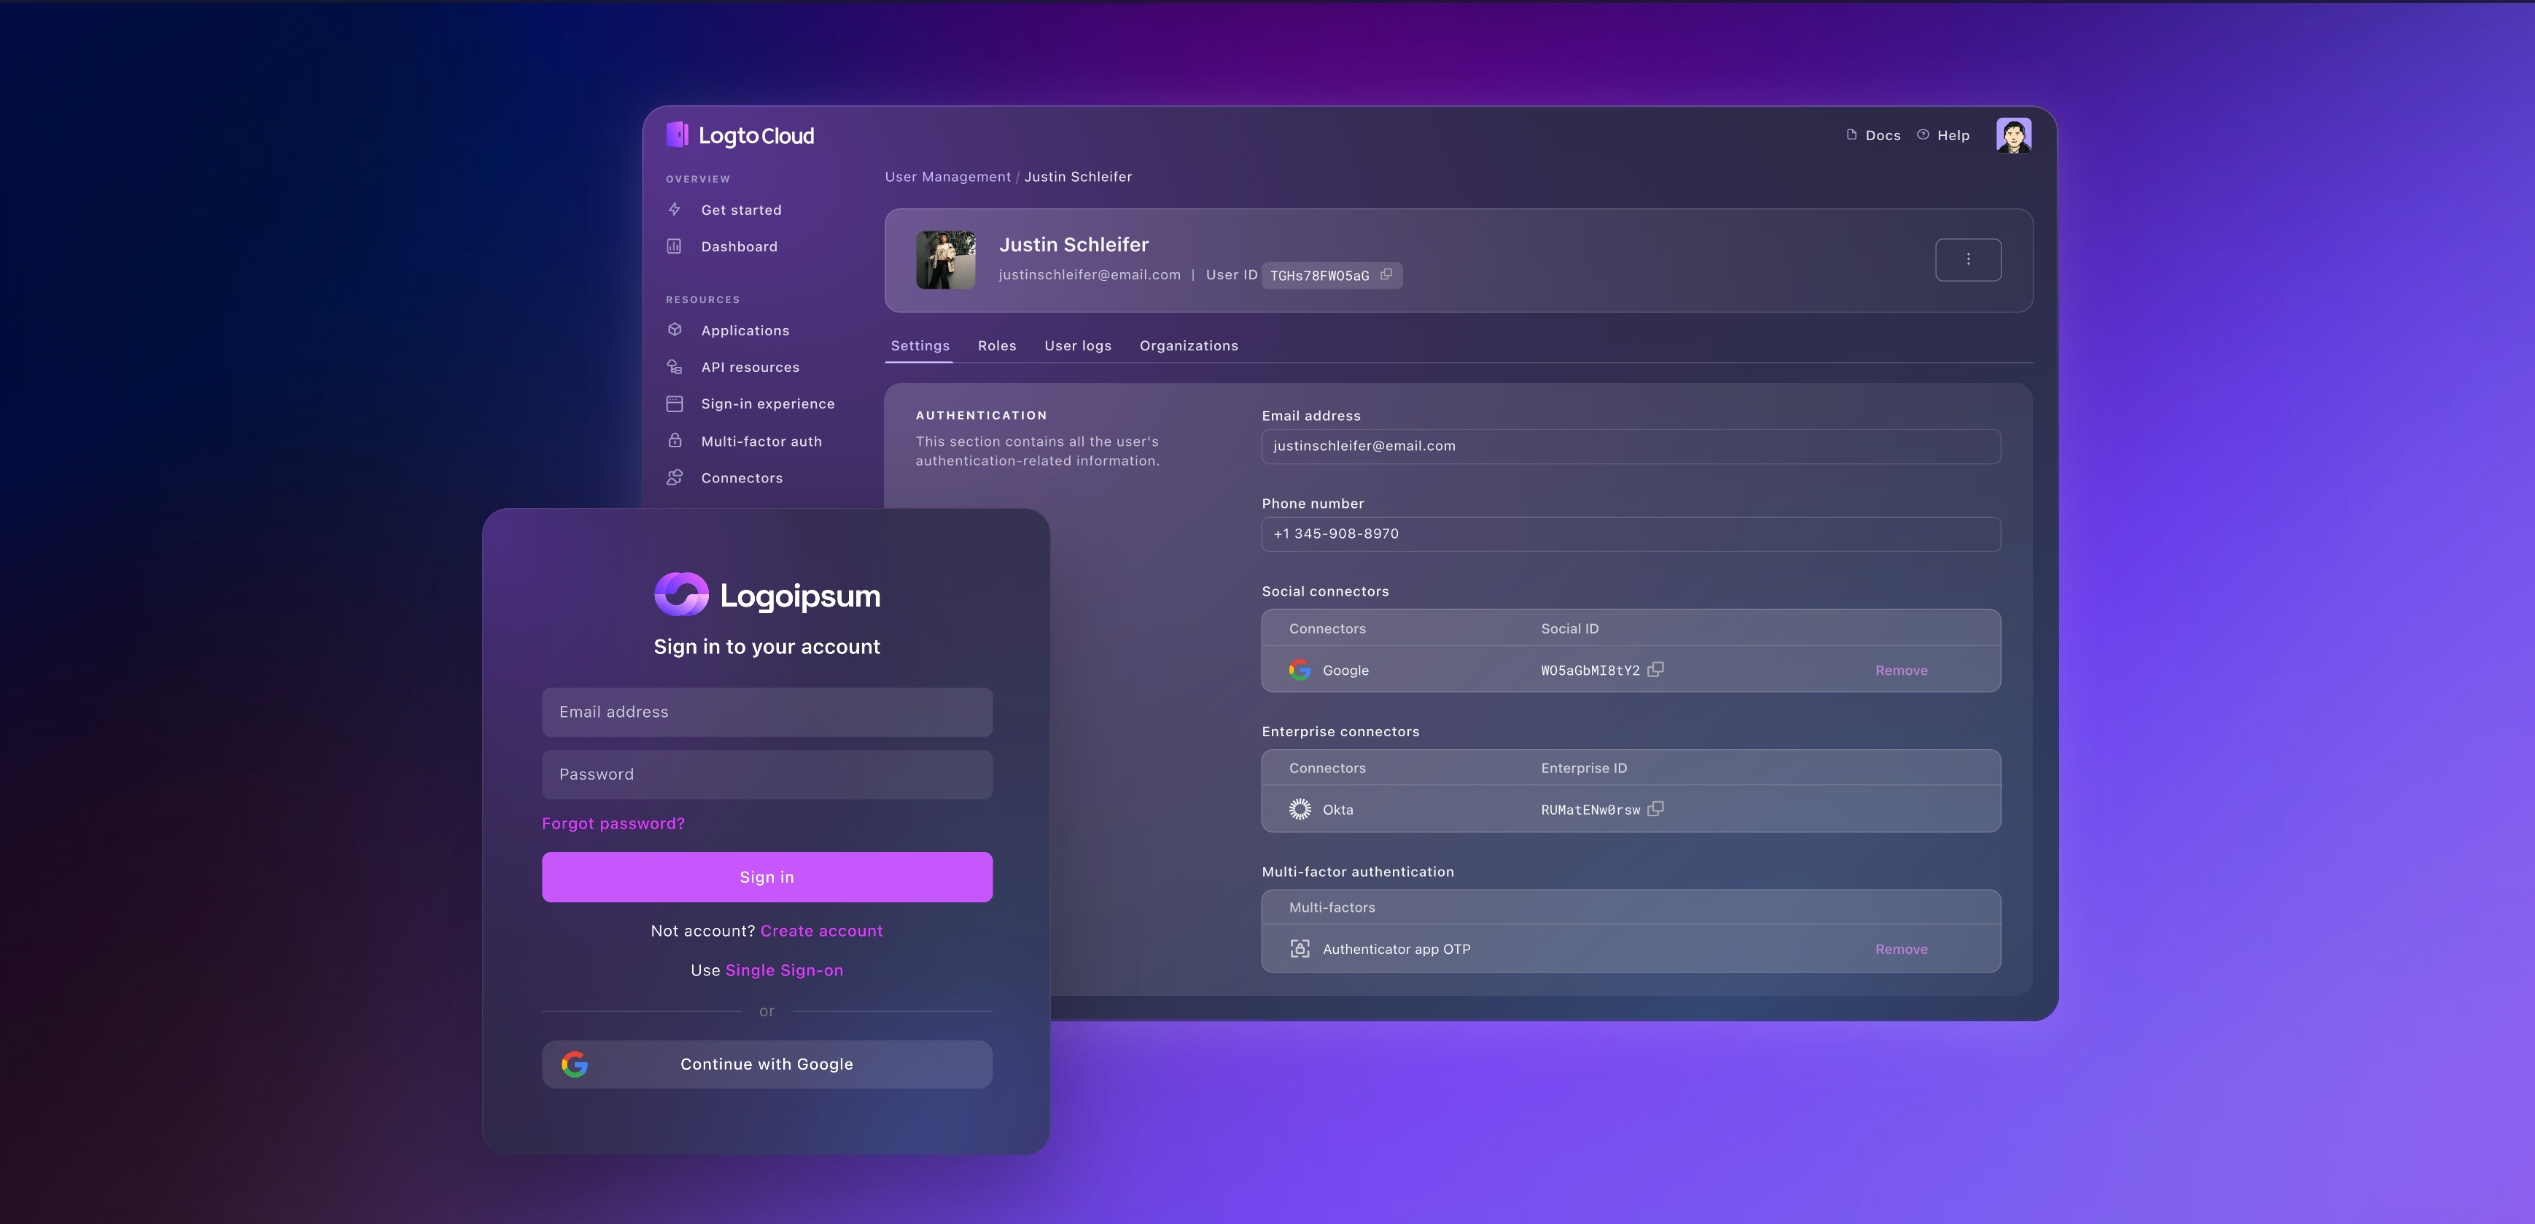The image size is (2535, 1224).
Task: Select API resources in the sidebar
Action: point(749,367)
